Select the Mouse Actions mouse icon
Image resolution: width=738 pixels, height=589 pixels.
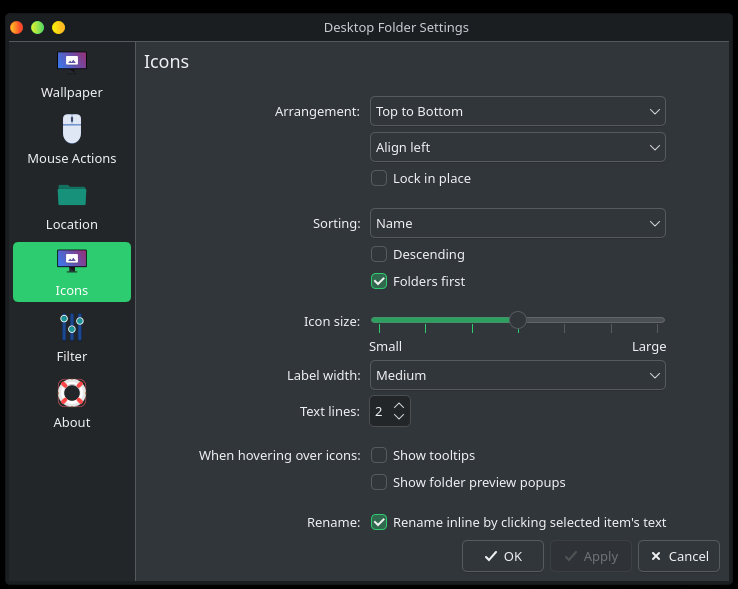pyautogui.click(x=72, y=129)
